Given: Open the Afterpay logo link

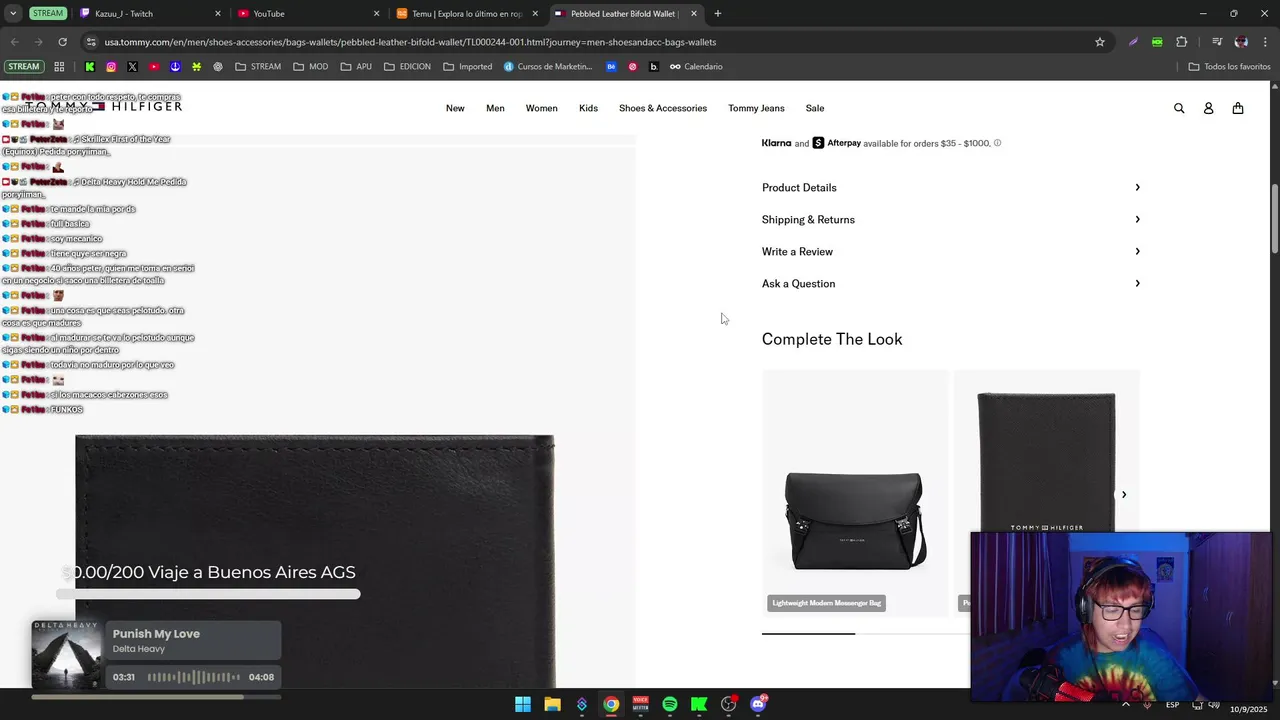Looking at the screenshot, I should coord(837,143).
